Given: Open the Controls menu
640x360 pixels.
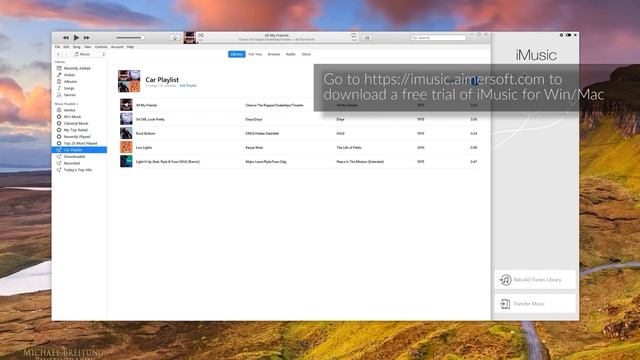Looking at the screenshot, I should pyautogui.click(x=101, y=47).
